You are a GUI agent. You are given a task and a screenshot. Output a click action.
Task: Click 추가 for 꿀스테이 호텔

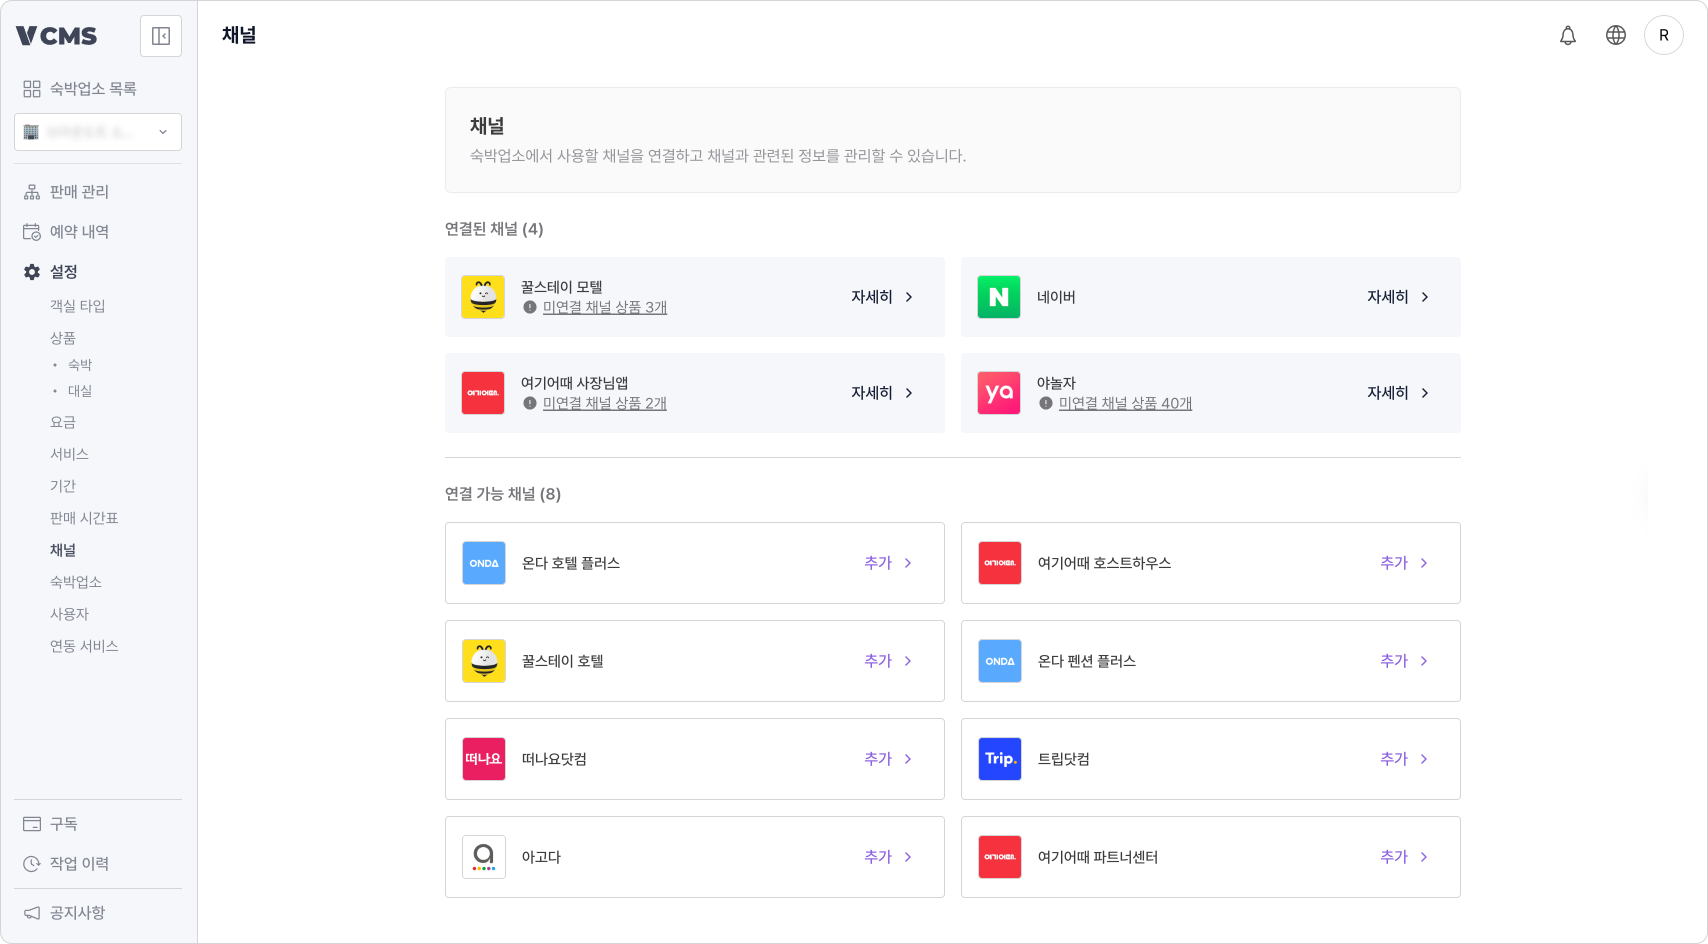(x=877, y=661)
